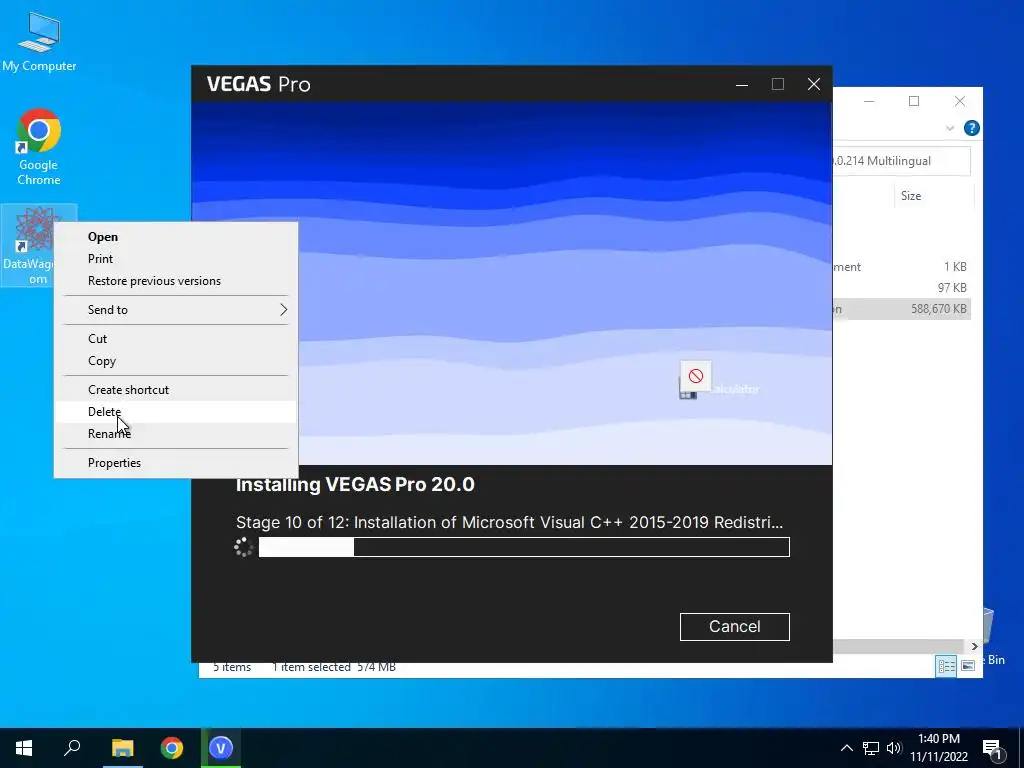1024x768 pixels.
Task: Open the Google Chrome desktop shortcut
Action: point(39,147)
